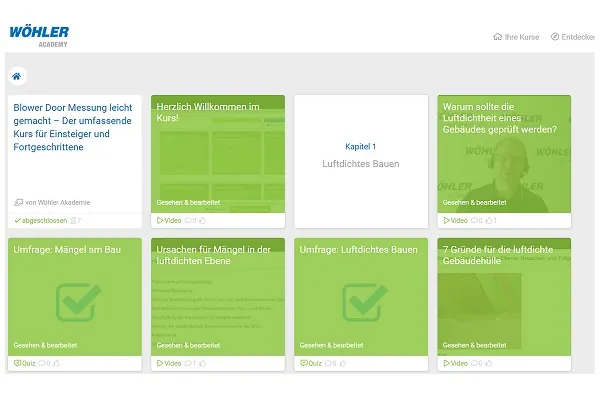Open the 'Kapitel 1 Luftdichtes Bauen' chapter card
Screen dimensions: 600x401
361,154
